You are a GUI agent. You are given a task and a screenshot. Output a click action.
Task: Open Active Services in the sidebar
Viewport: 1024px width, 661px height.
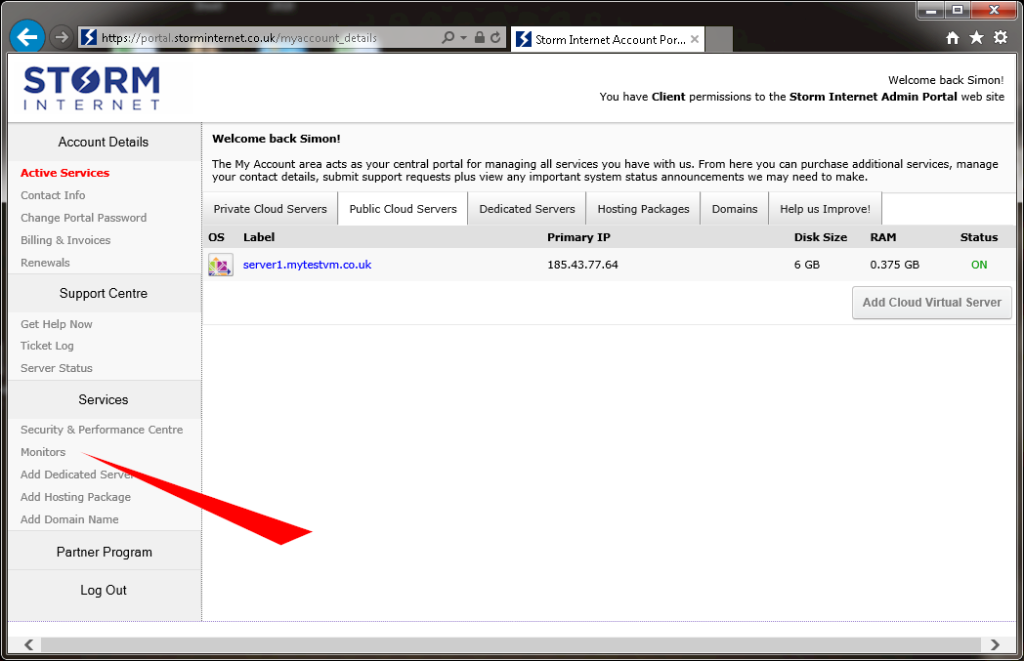pyautogui.click(x=65, y=173)
